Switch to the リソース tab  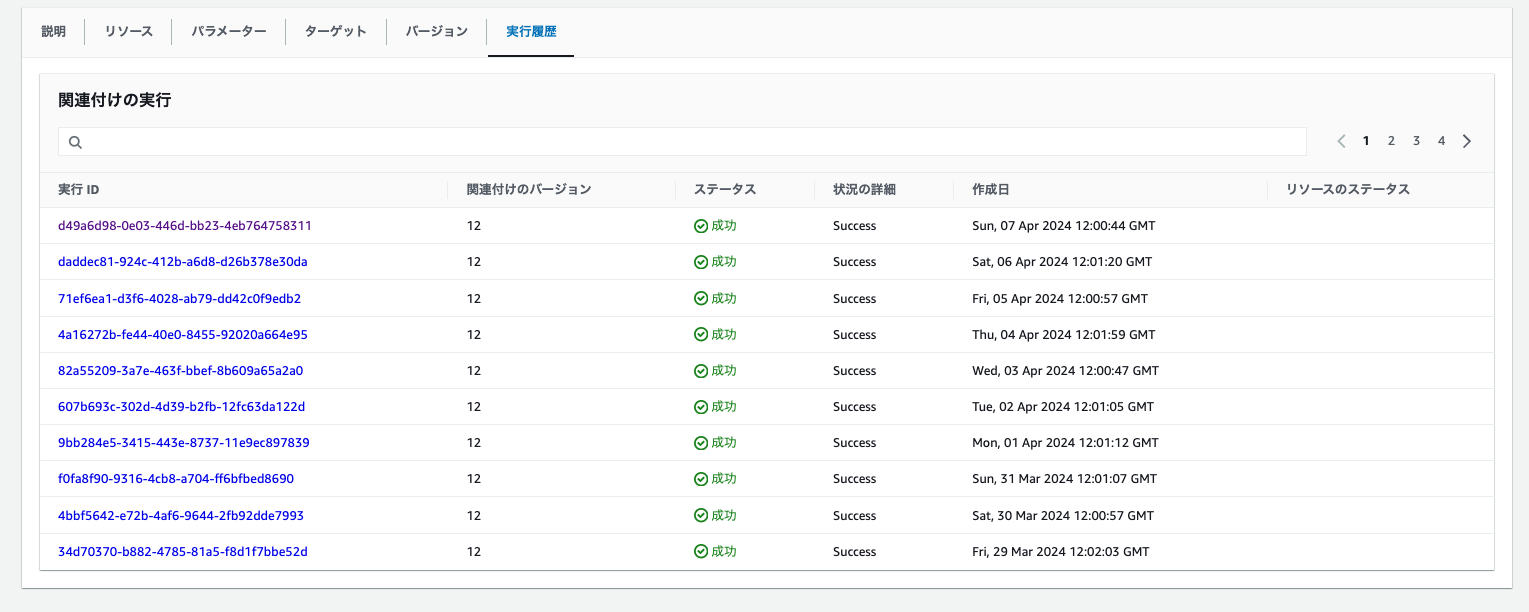click(x=129, y=31)
